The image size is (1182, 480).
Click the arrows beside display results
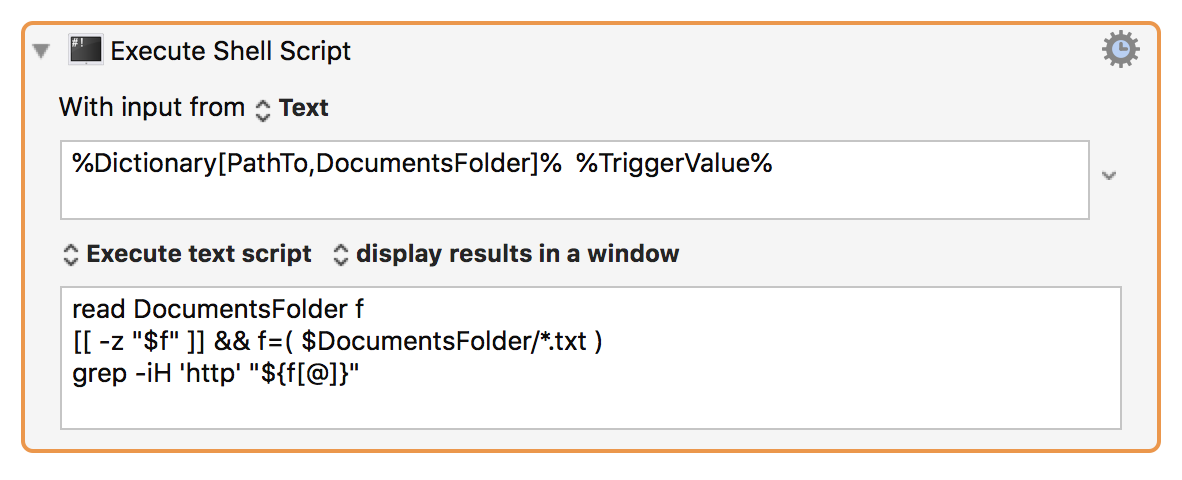tap(340, 254)
